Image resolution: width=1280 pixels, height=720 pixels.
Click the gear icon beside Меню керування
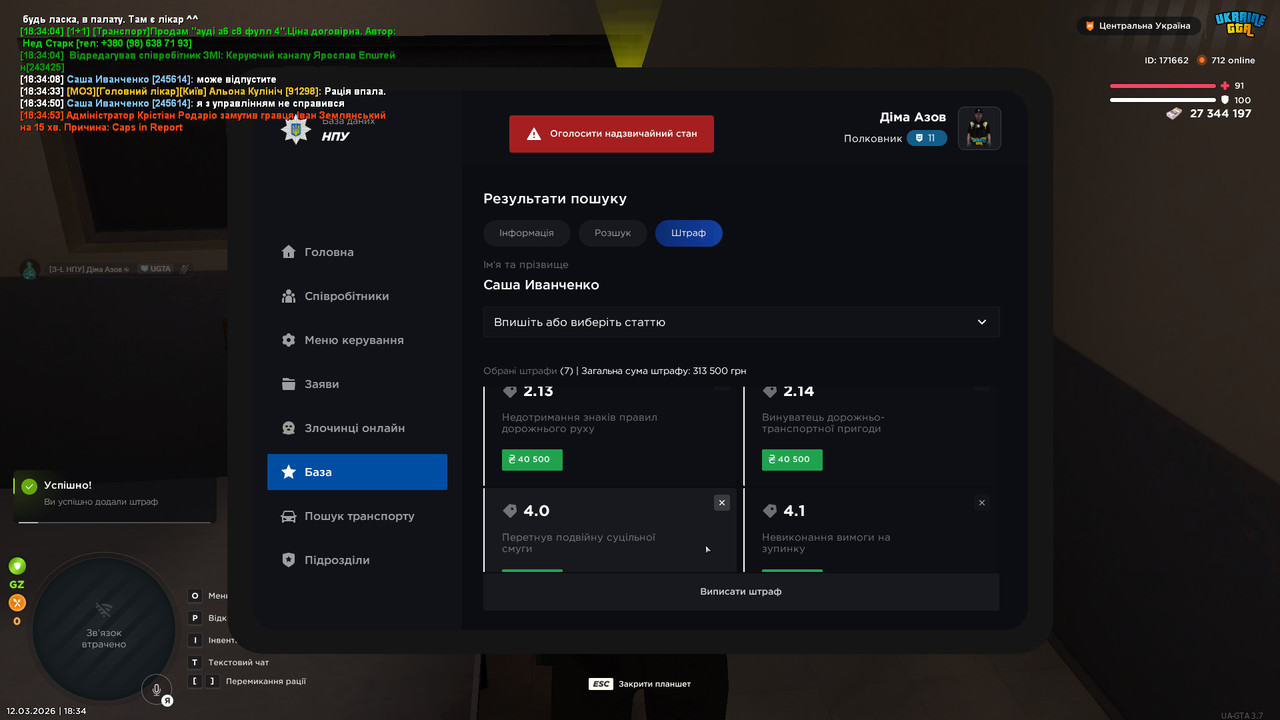(x=289, y=340)
